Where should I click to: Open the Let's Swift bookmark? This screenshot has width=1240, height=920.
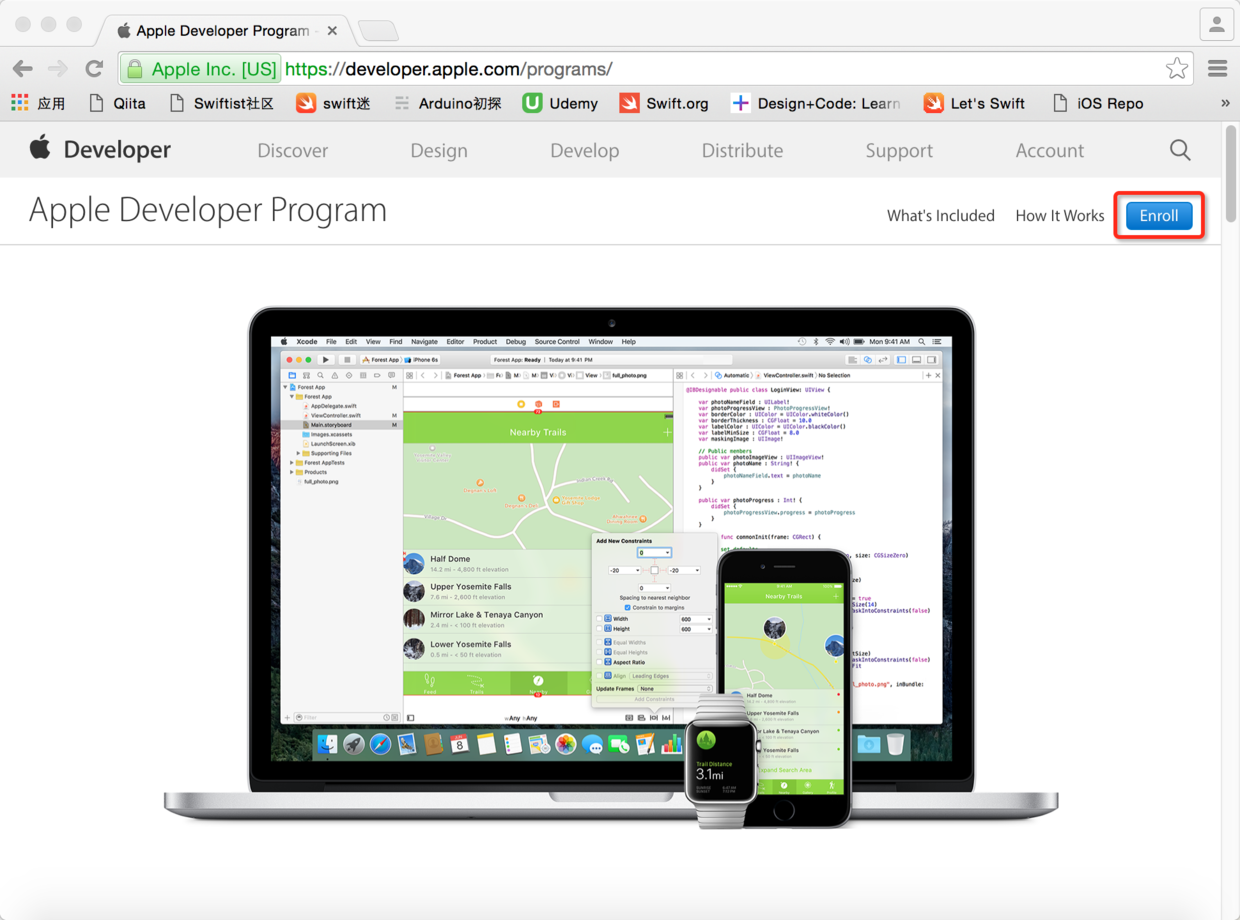[974, 103]
